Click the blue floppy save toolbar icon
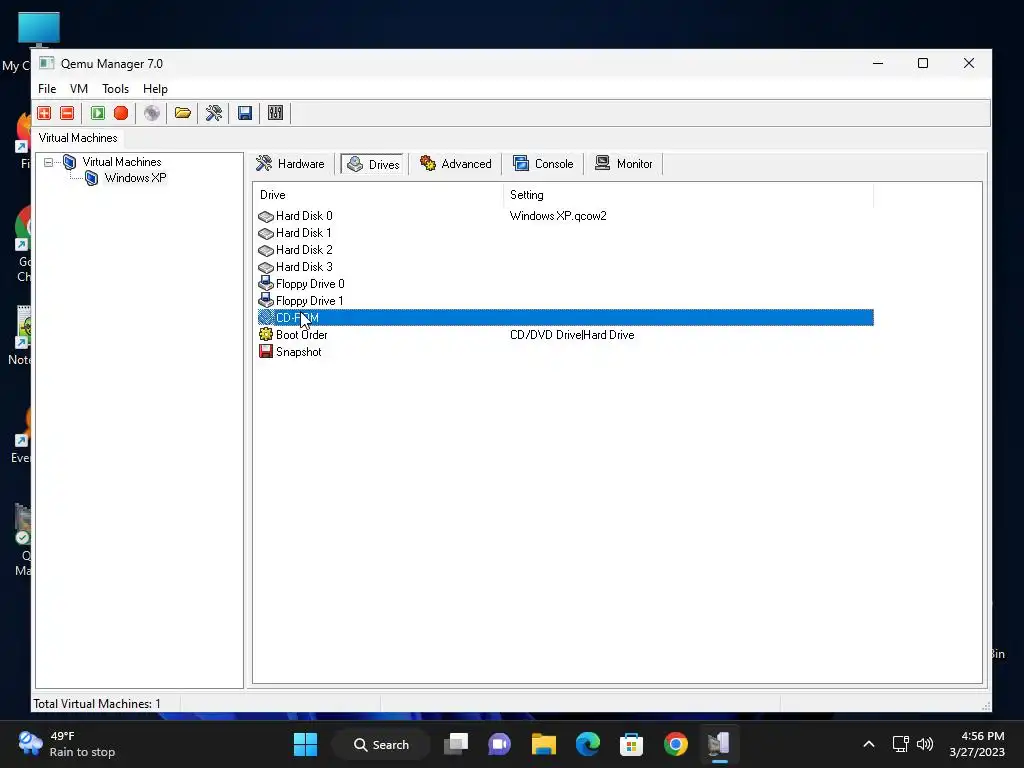 245,113
